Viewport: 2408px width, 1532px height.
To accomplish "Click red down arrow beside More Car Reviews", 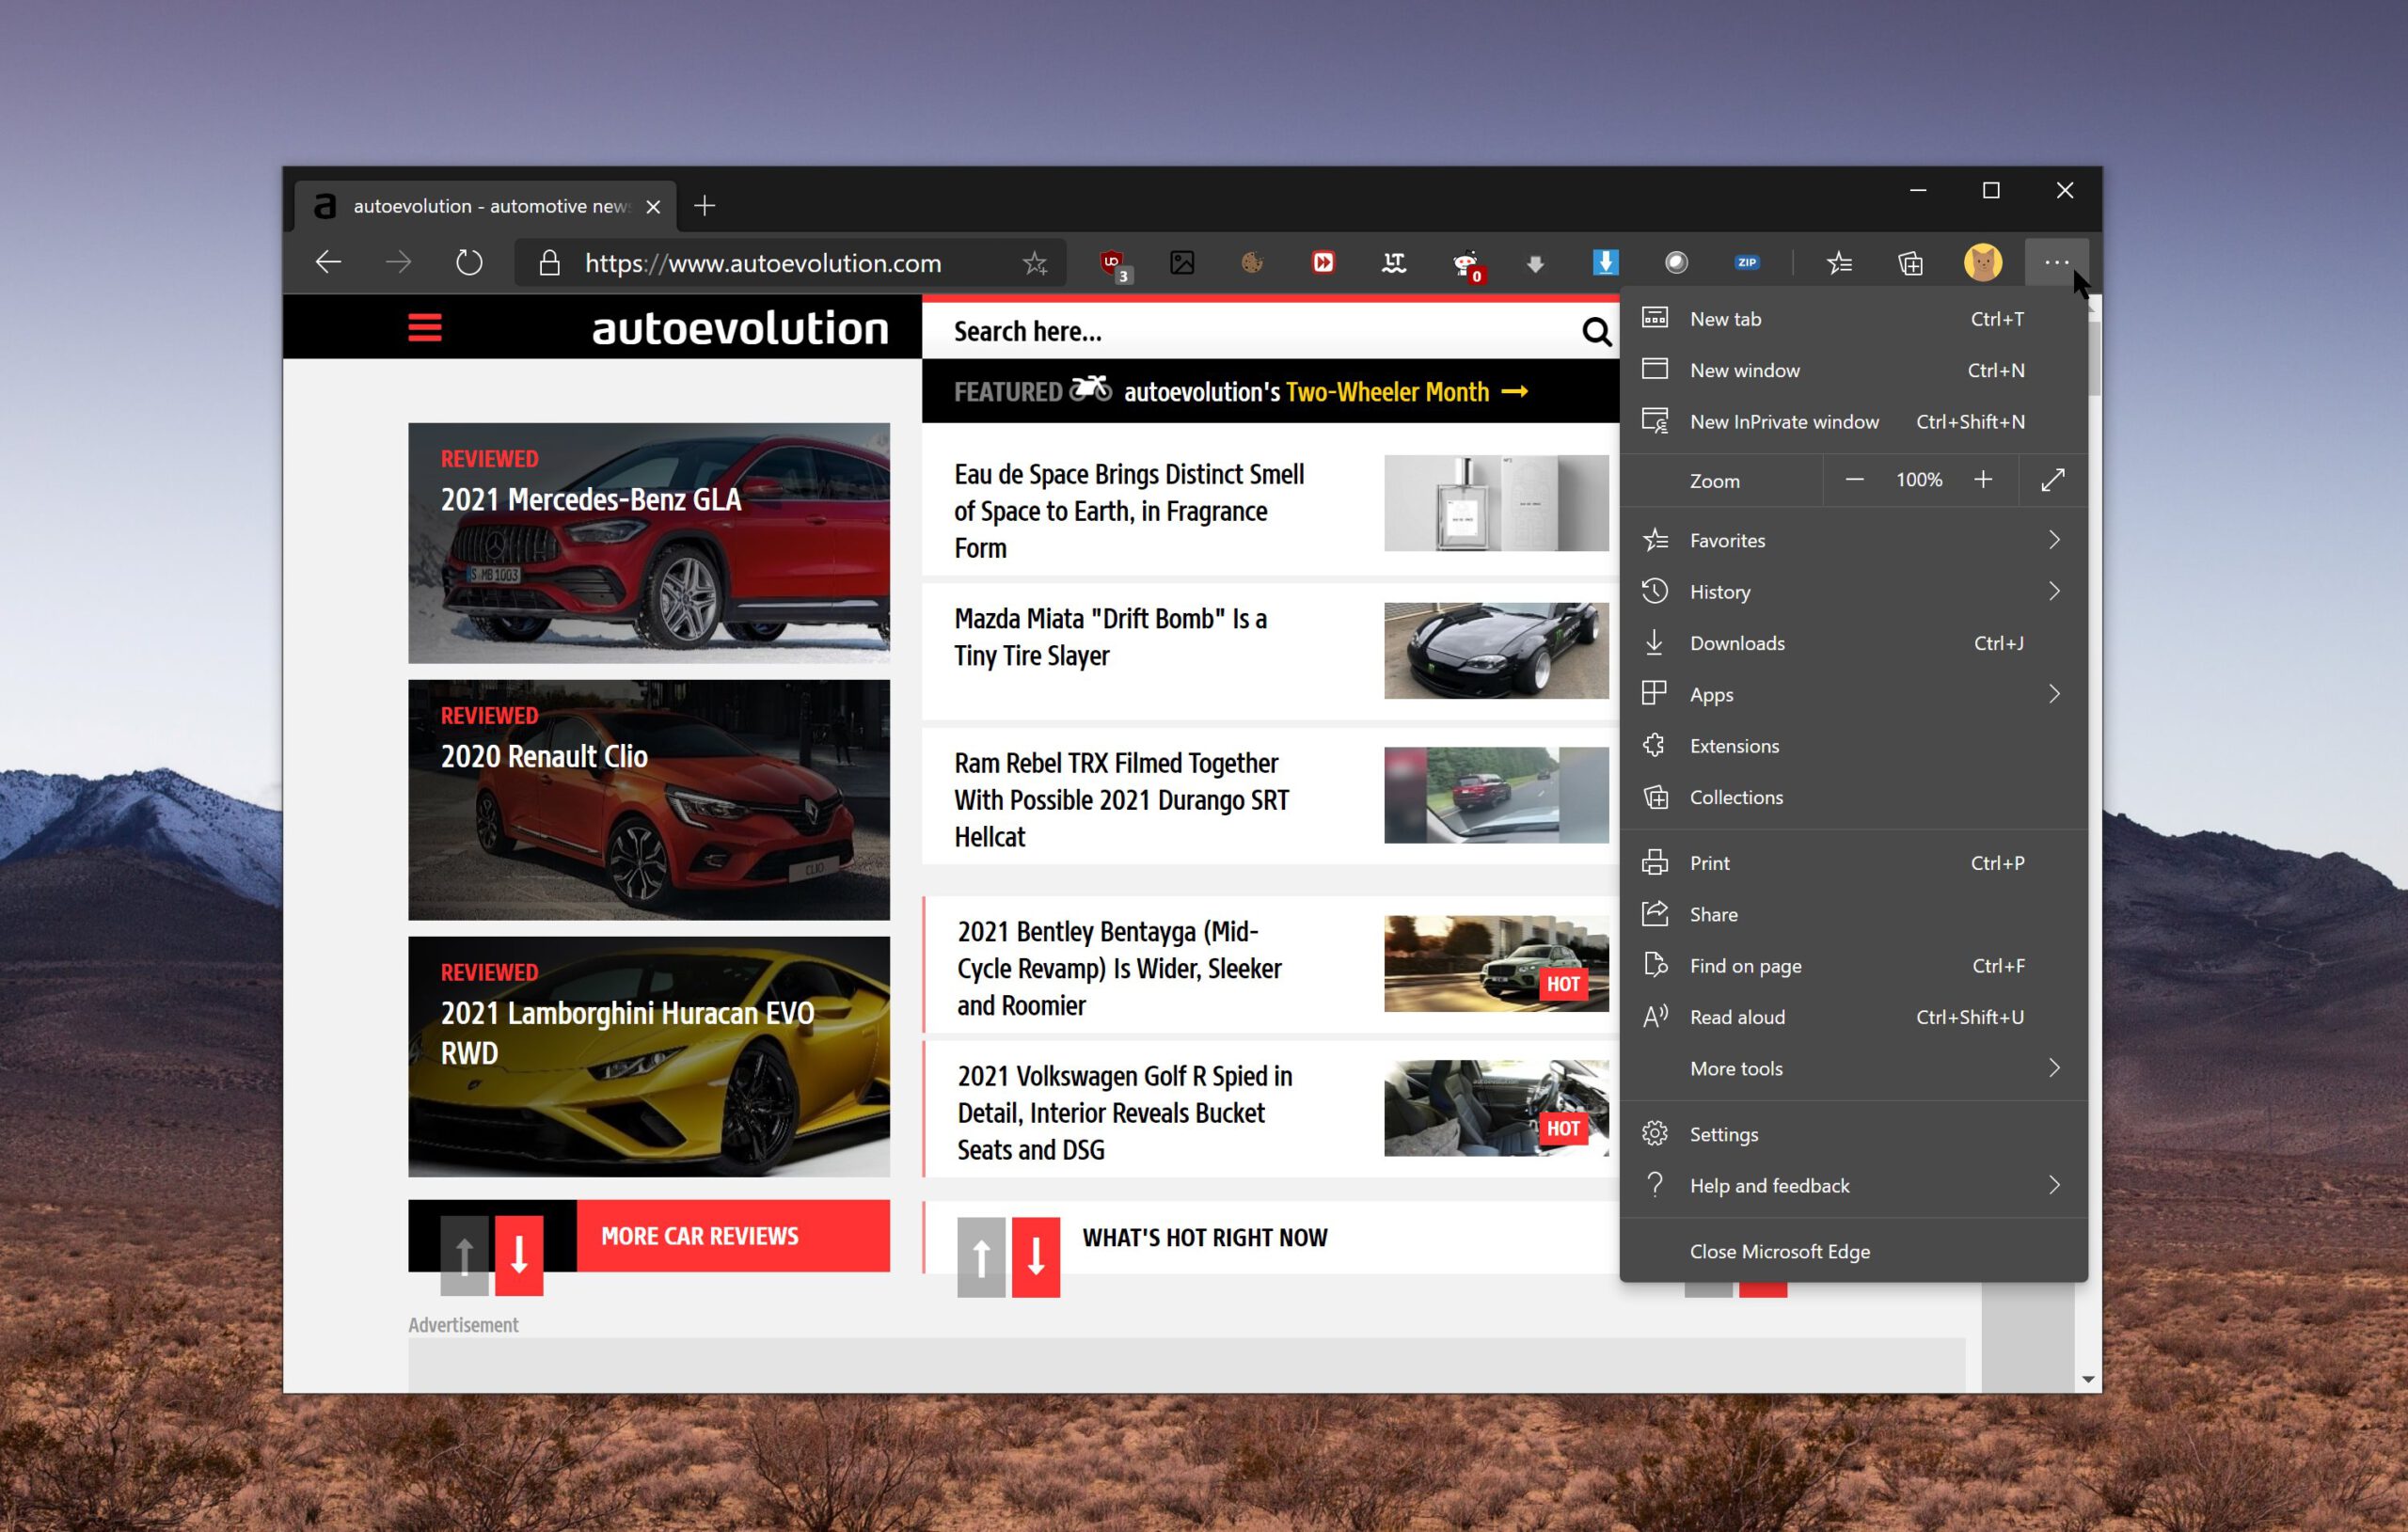I will pos(519,1256).
